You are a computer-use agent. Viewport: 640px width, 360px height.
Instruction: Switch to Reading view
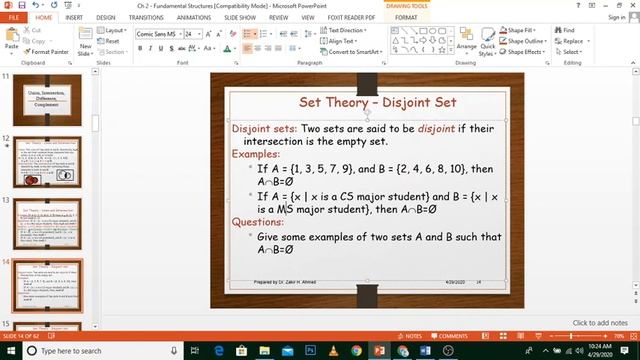(520, 336)
